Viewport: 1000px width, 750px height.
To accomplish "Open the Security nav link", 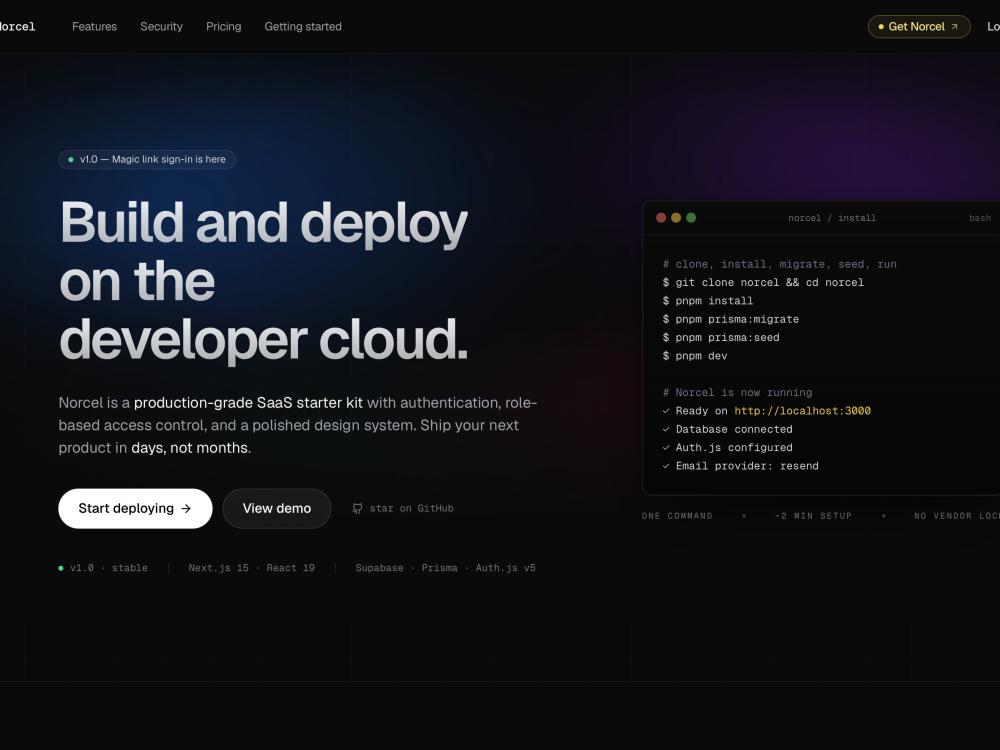I will 161,27.
